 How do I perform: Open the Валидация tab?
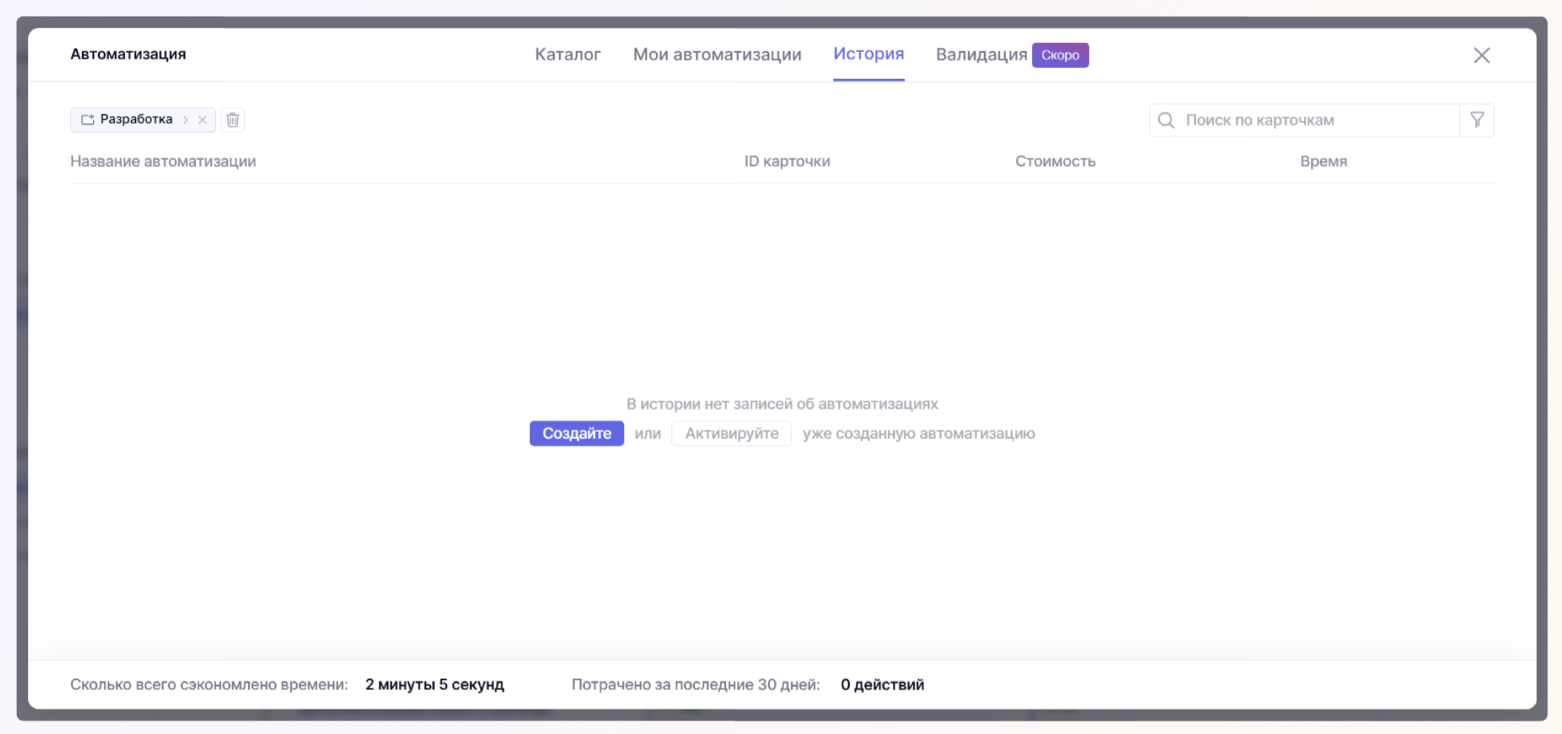pos(981,54)
